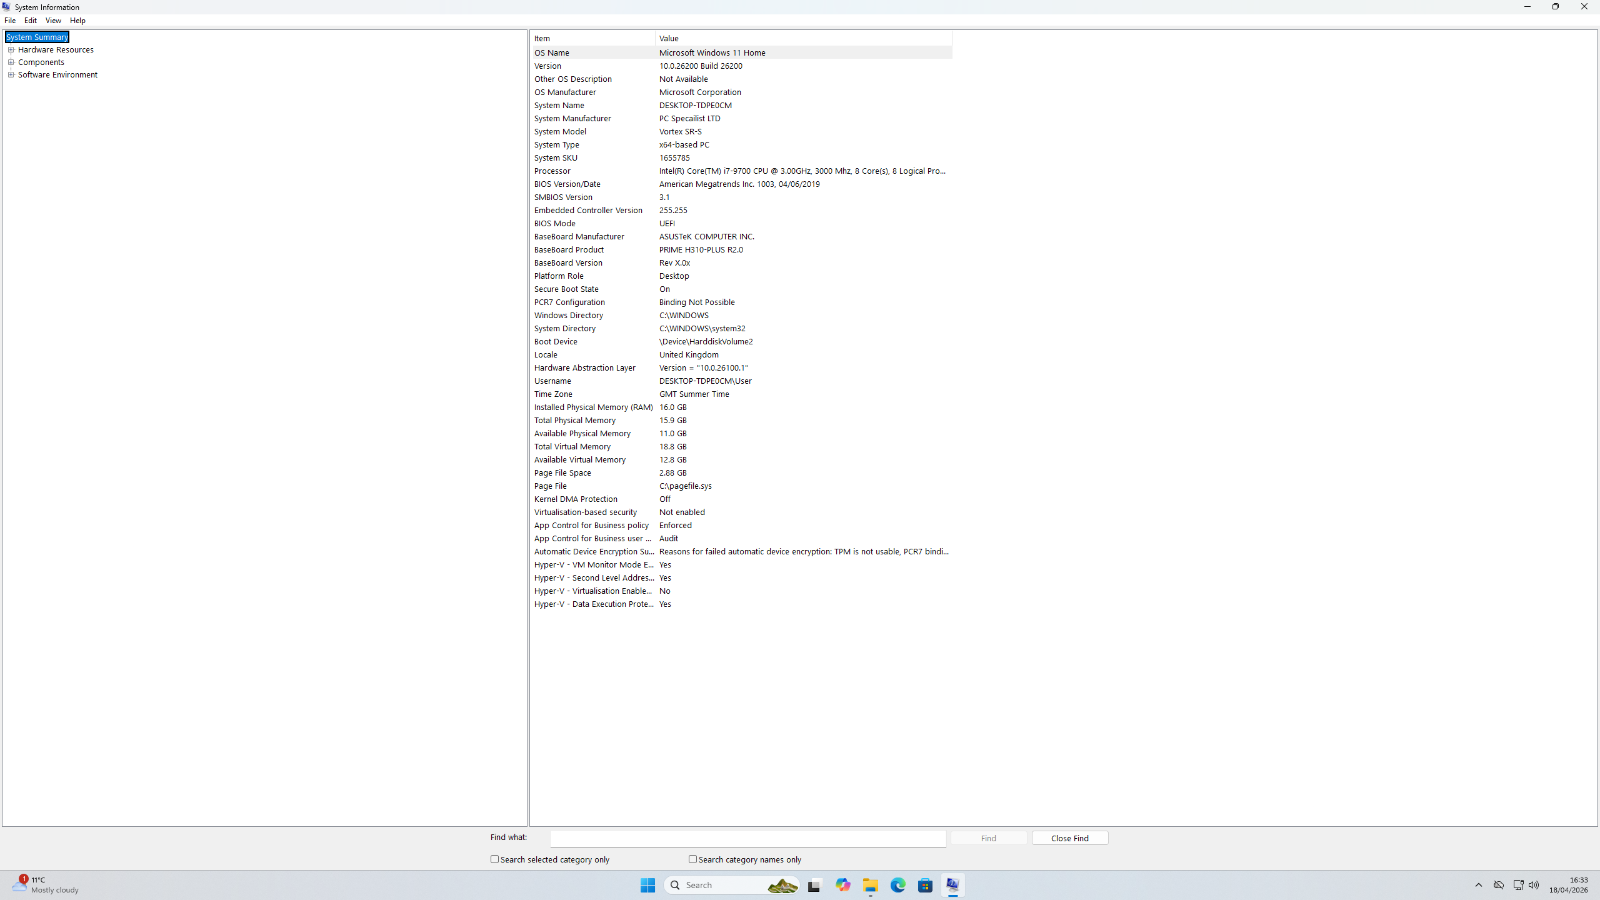This screenshot has height=900, width=1600.
Task: Launch Copilot from the taskbar
Action: (843, 885)
